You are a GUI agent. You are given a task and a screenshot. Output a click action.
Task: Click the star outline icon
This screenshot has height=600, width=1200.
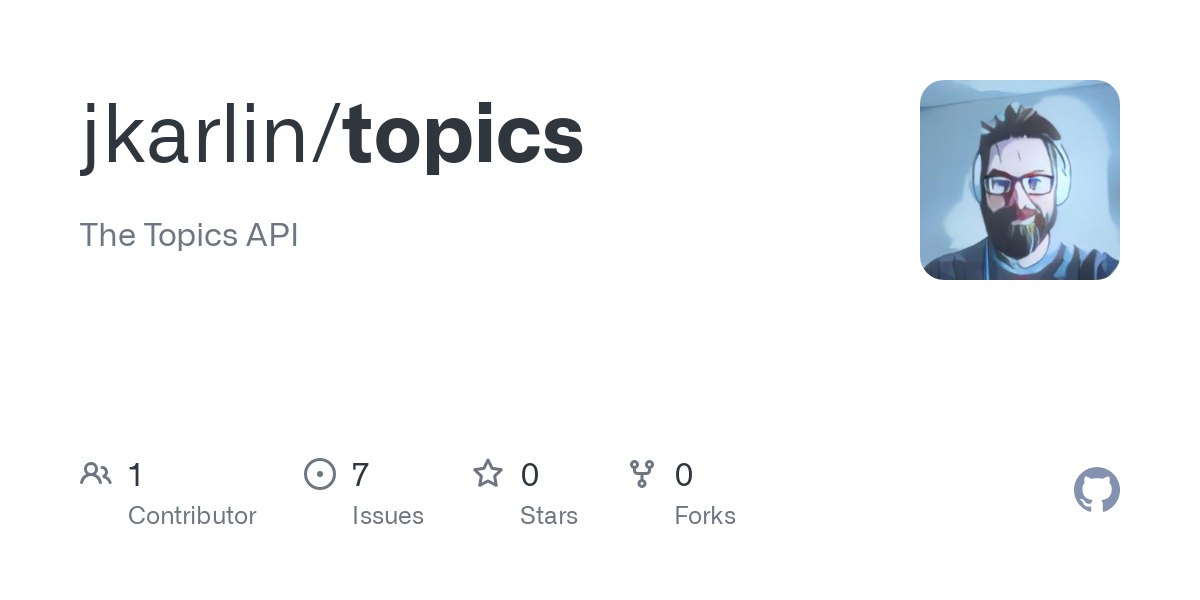488,473
